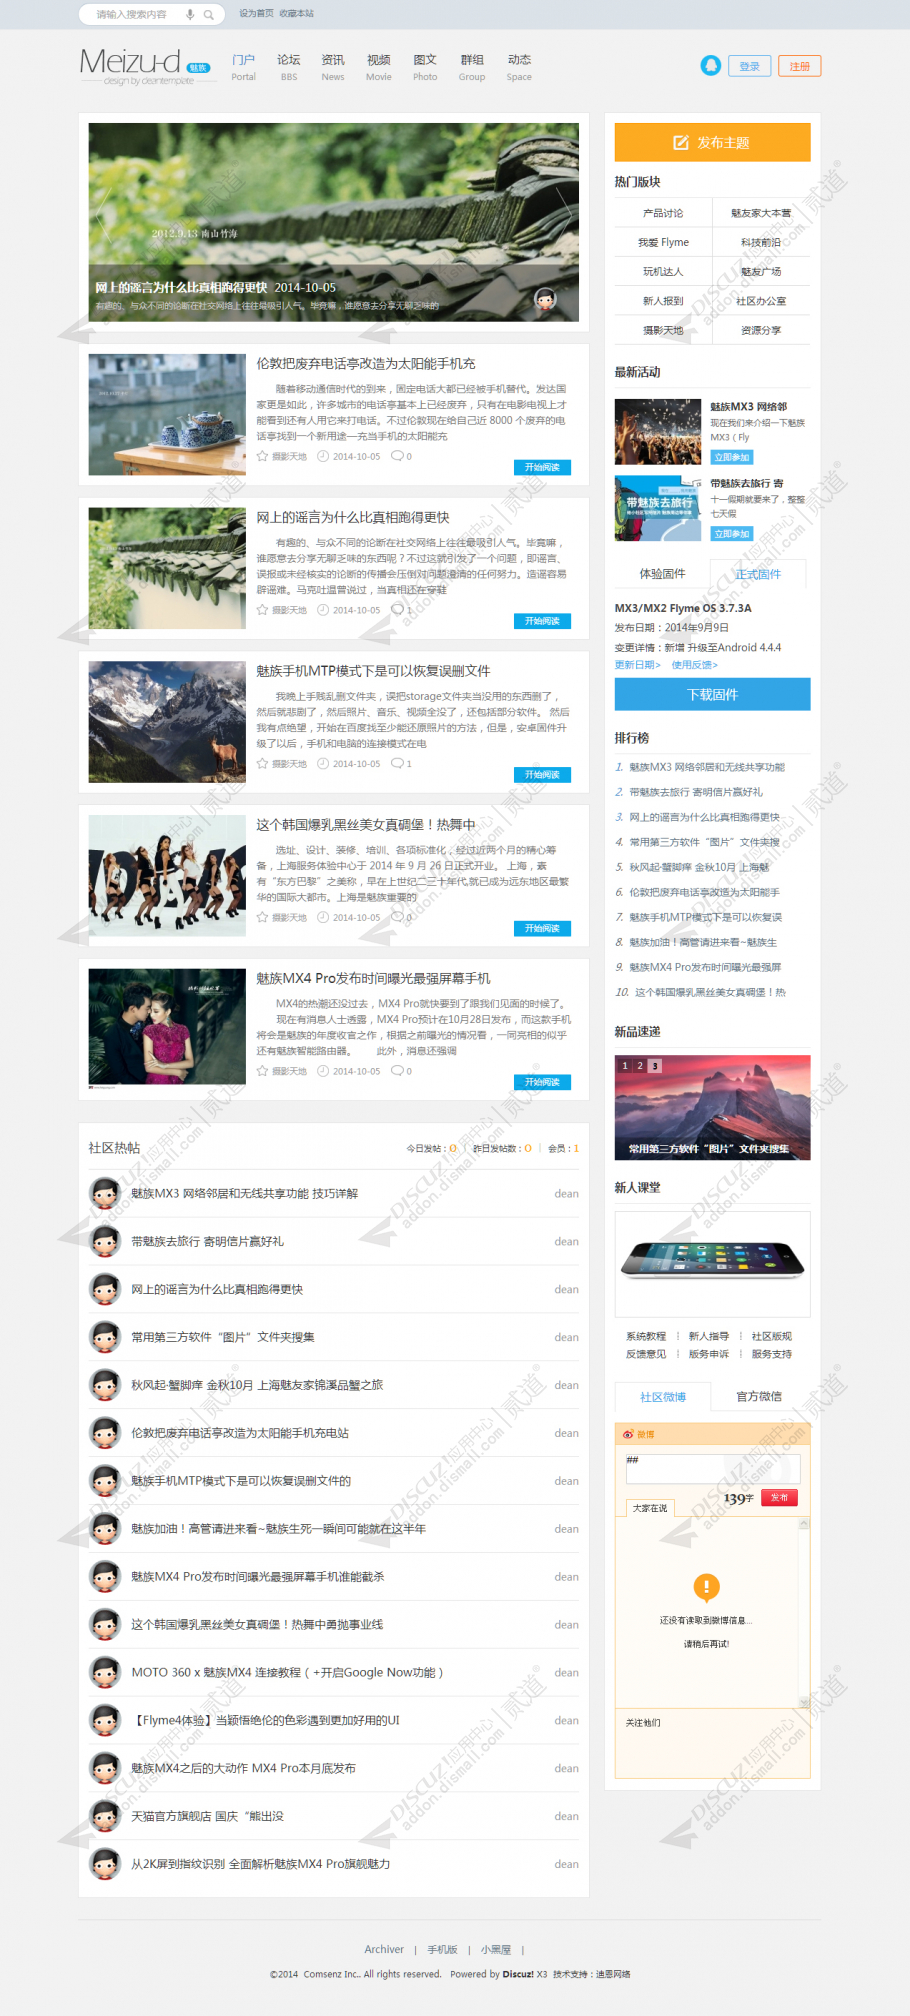
Task: Click the magnifier search icon in the search box
Action: click(208, 15)
